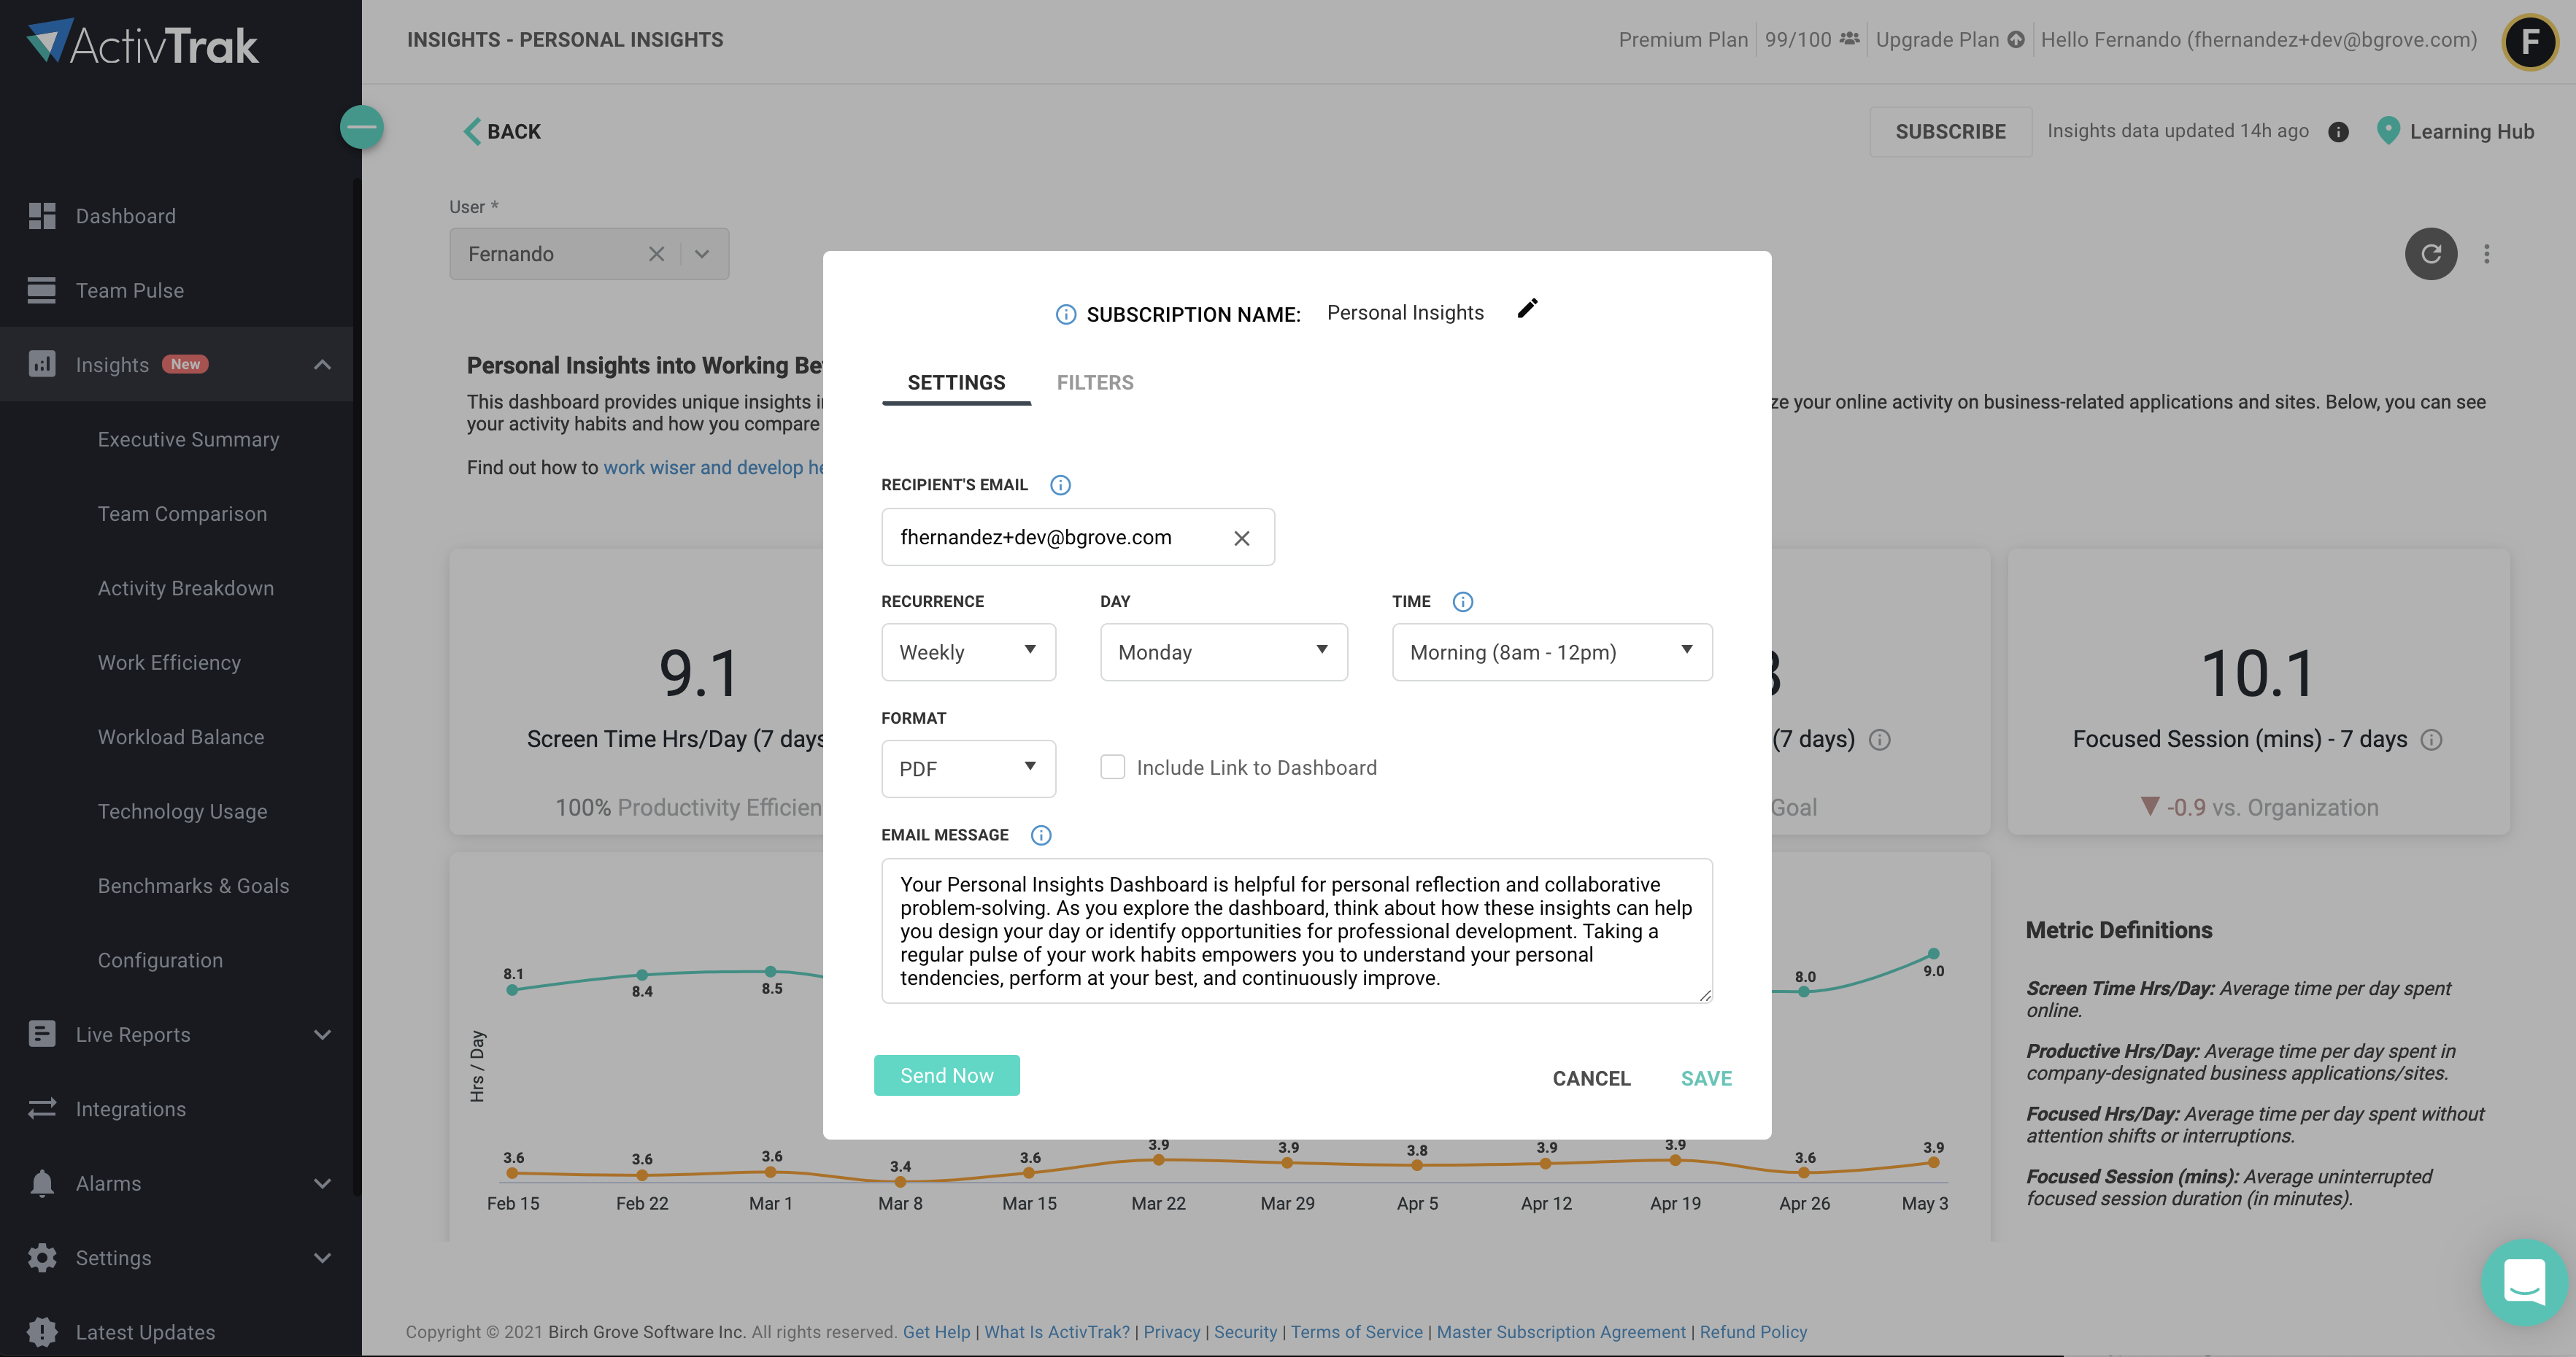
Task: Open Technology Usage in the sidebar
Action: tap(182, 811)
